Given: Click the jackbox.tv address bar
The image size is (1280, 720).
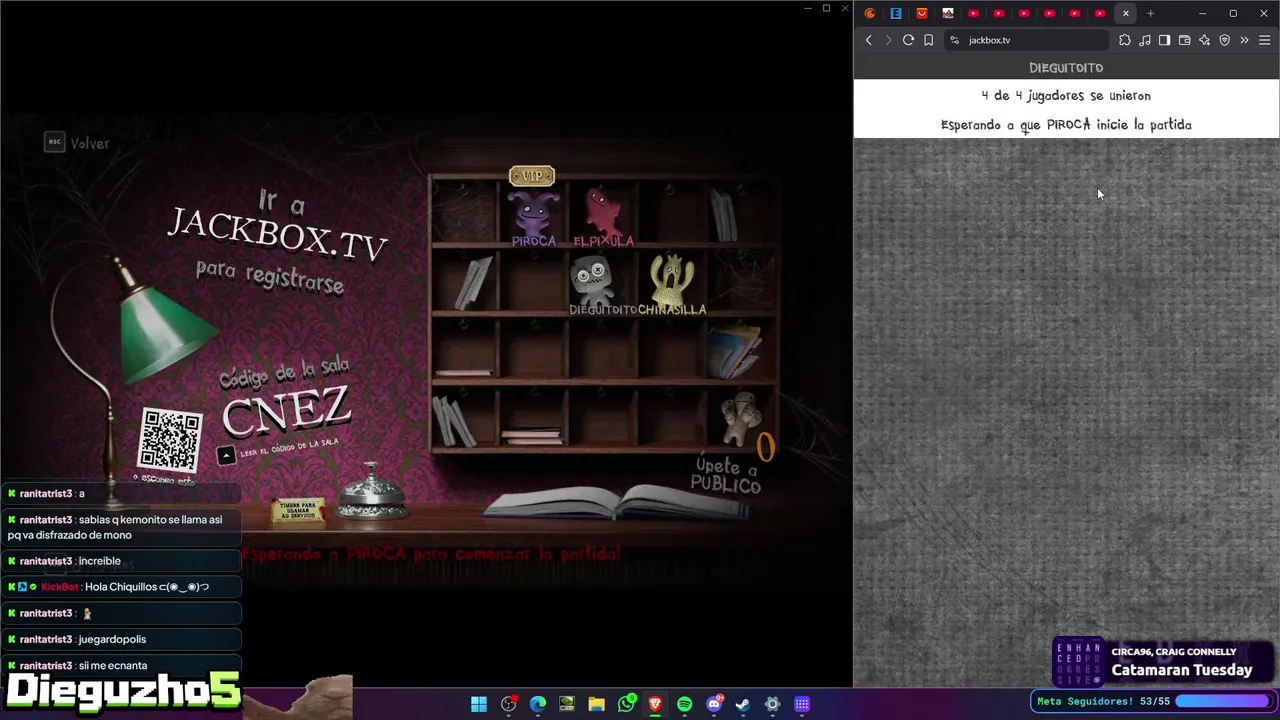Looking at the screenshot, I should point(1027,40).
